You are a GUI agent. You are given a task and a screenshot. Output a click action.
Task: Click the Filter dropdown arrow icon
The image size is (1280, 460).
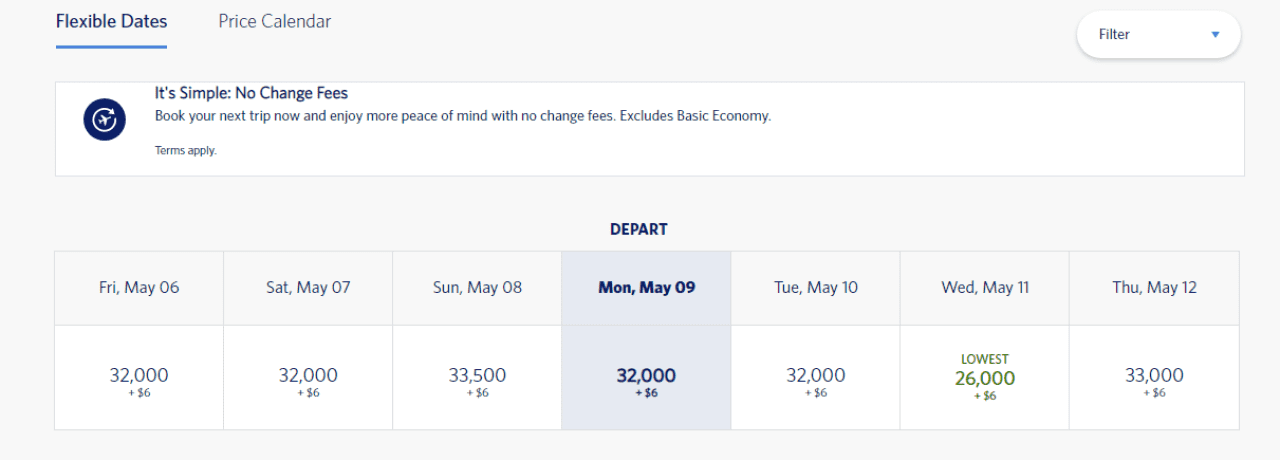(x=1215, y=34)
